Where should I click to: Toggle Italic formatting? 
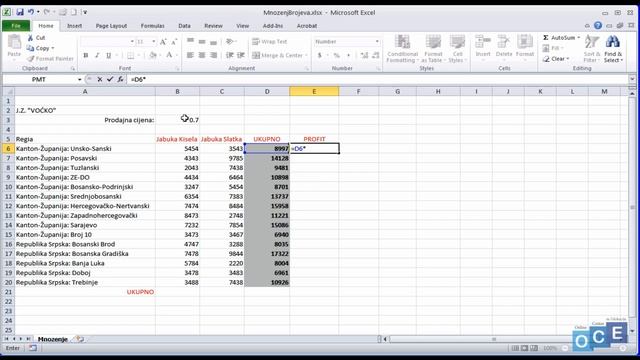pos(97,55)
